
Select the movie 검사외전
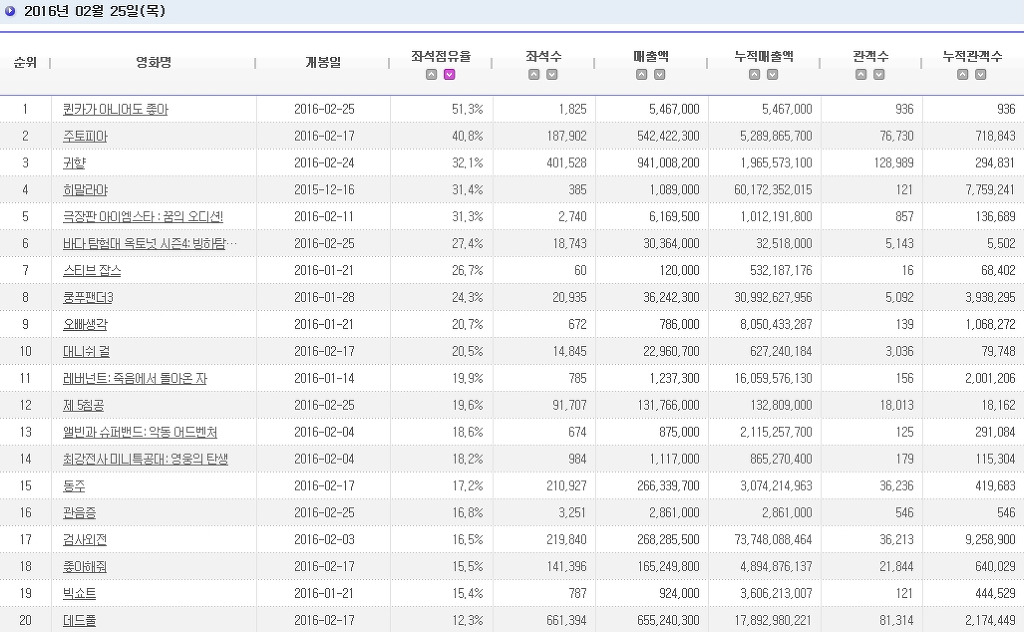click(84, 540)
